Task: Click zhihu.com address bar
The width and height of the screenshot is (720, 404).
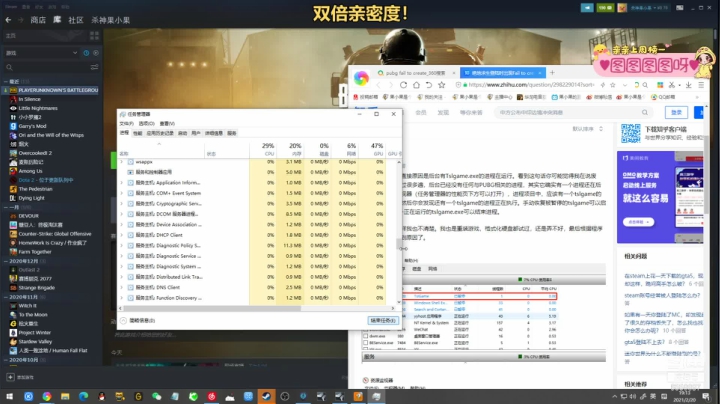Action: (x=530, y=85)
